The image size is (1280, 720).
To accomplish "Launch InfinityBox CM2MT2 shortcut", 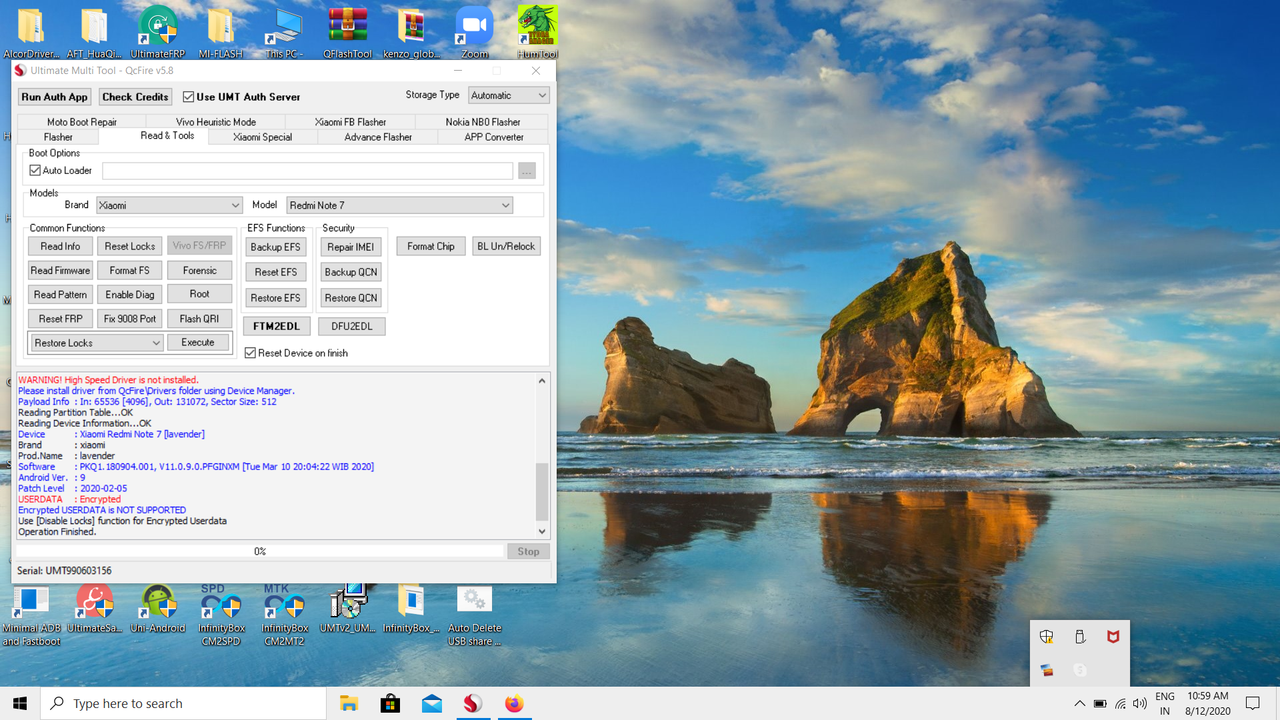I will 285,615.
